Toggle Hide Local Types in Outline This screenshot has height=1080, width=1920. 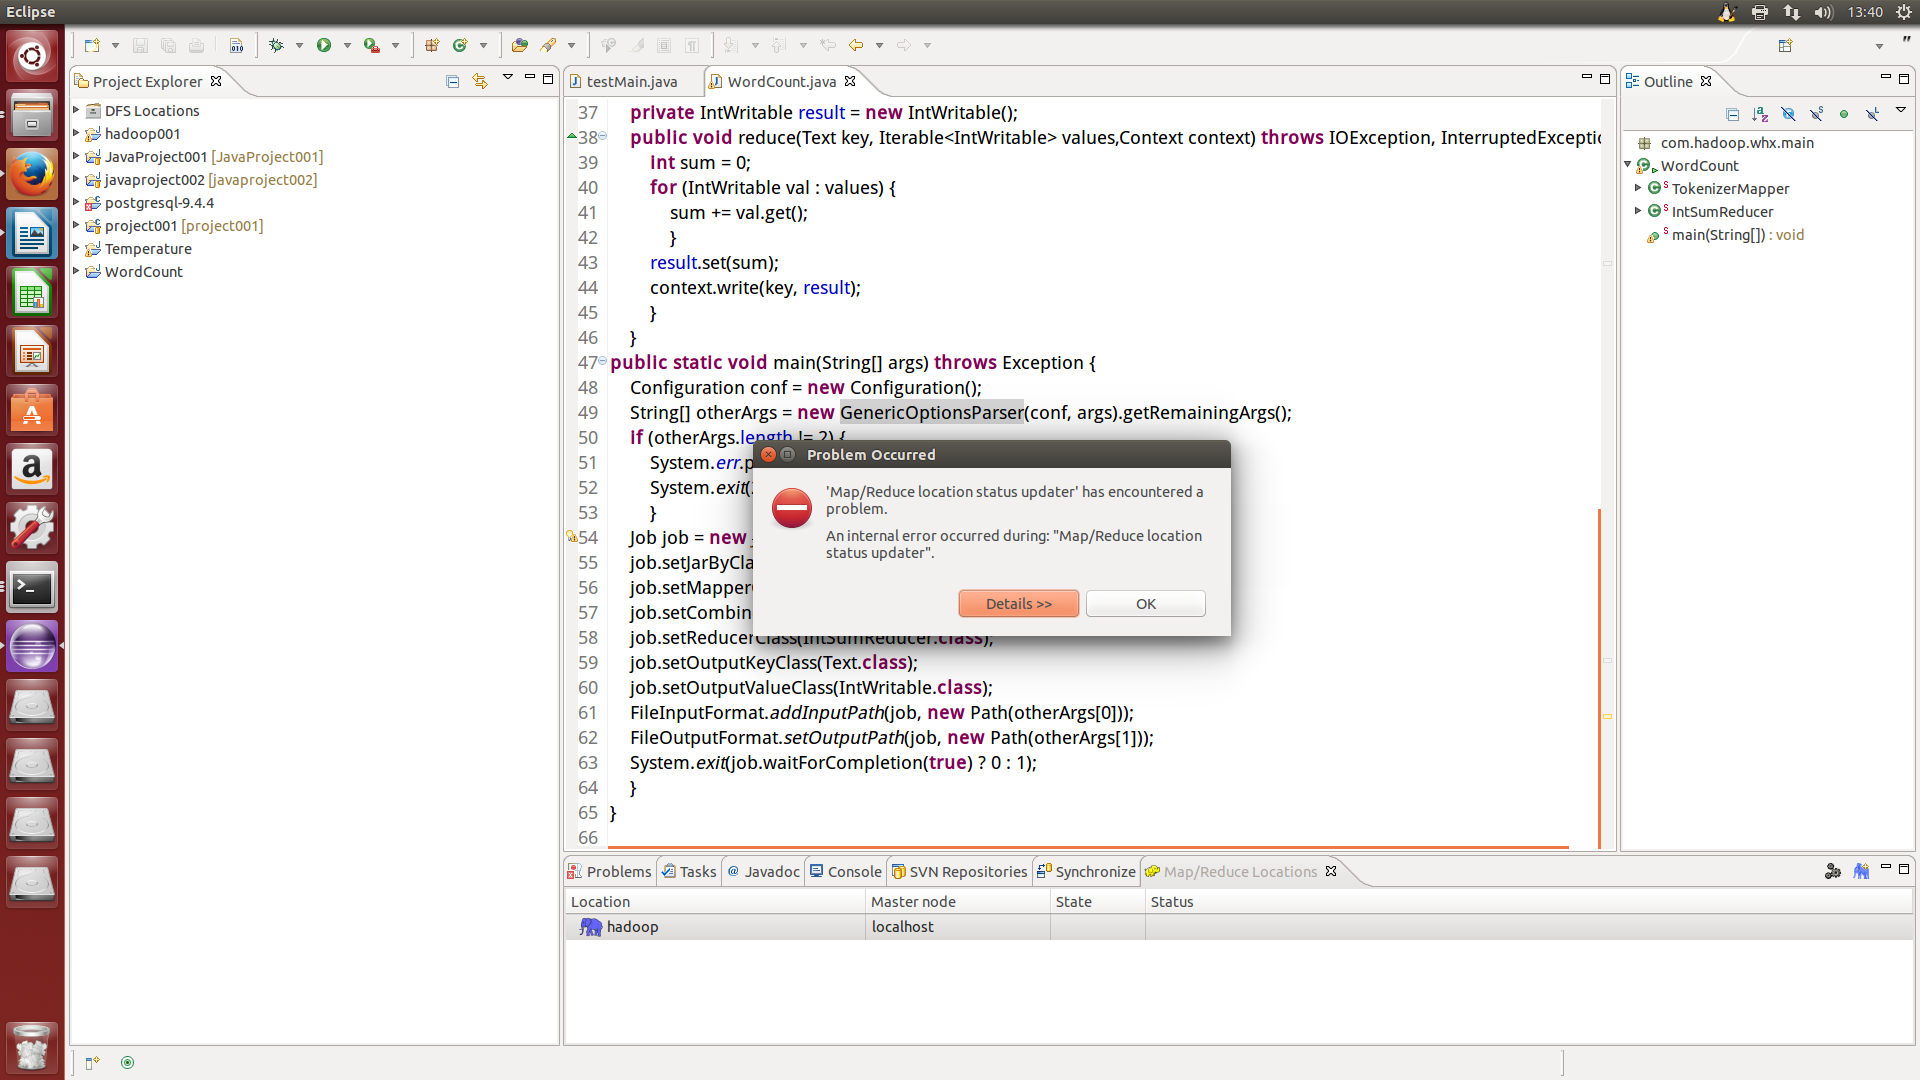[1872, 114]
